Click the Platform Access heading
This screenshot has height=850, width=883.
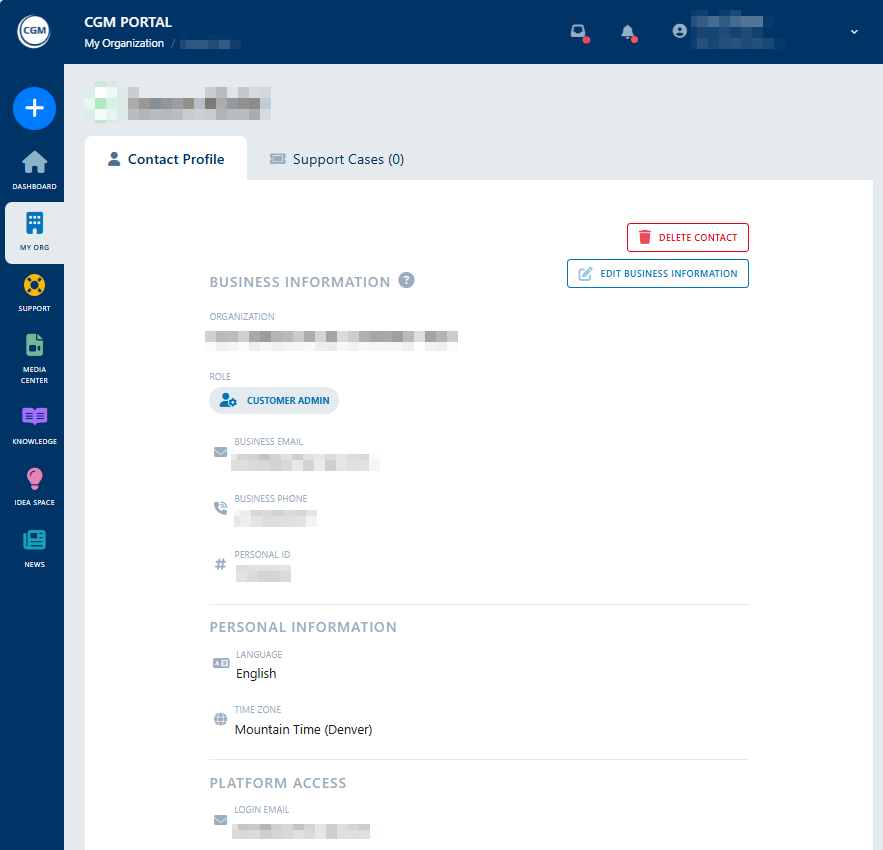coord(278,783)
